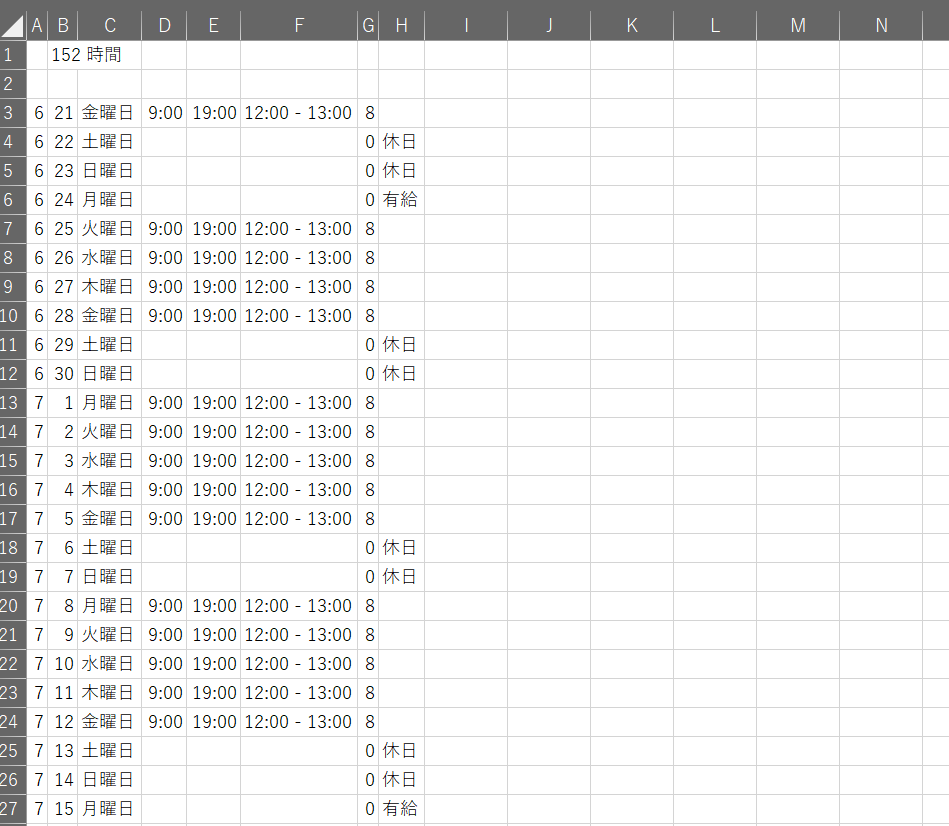
Task: Click 月曜日 in row 6
Action: 107,200
